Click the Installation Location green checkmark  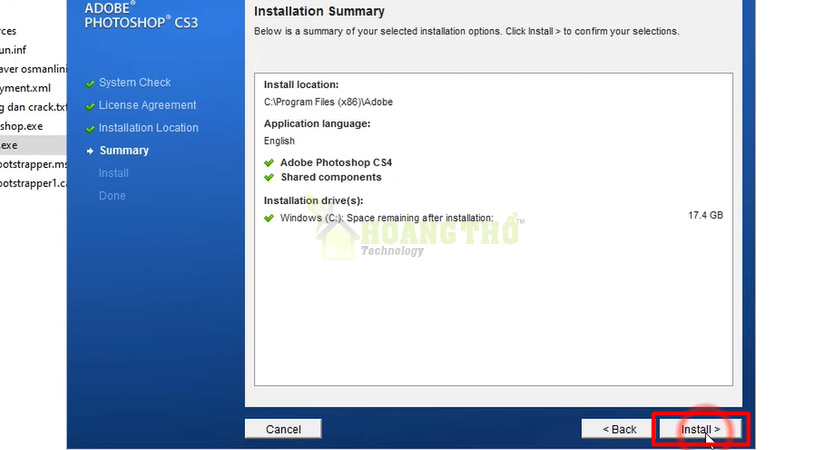(x=90, y=129)
